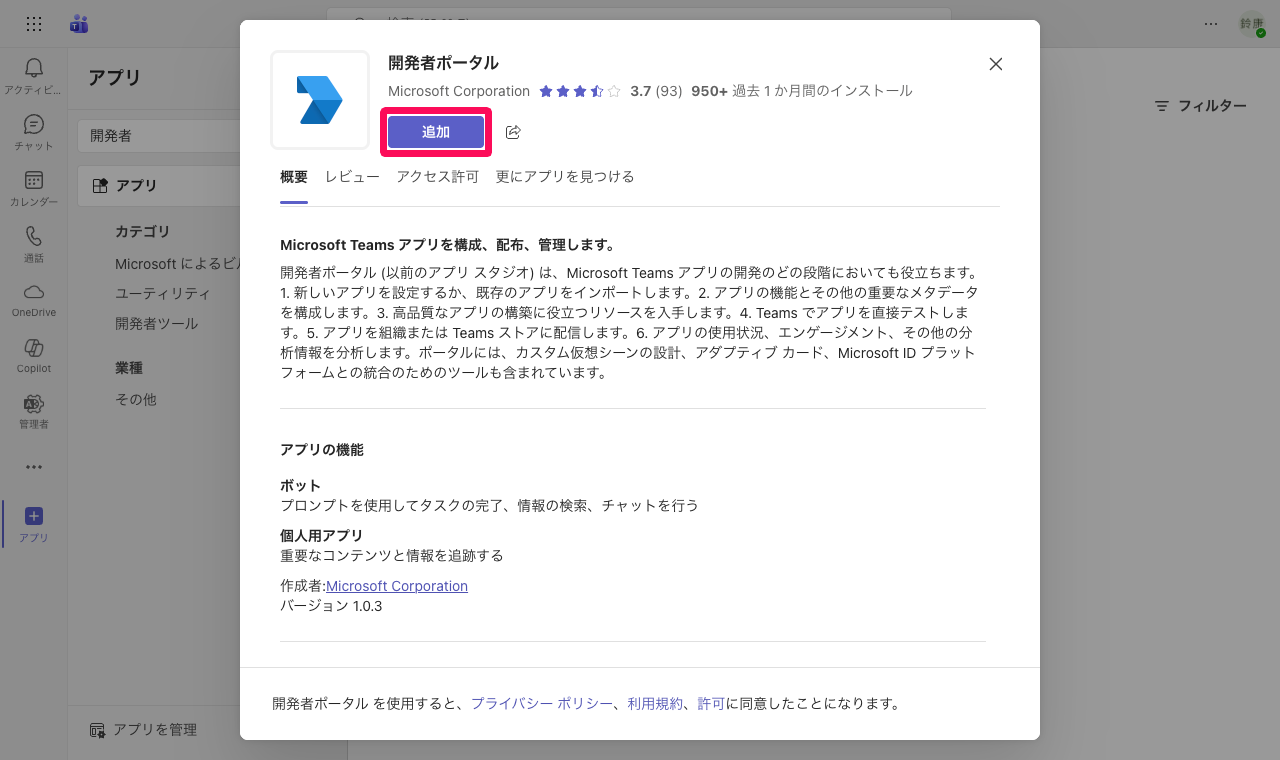Click the 開発者ポータル app logo

click(320, 99)
